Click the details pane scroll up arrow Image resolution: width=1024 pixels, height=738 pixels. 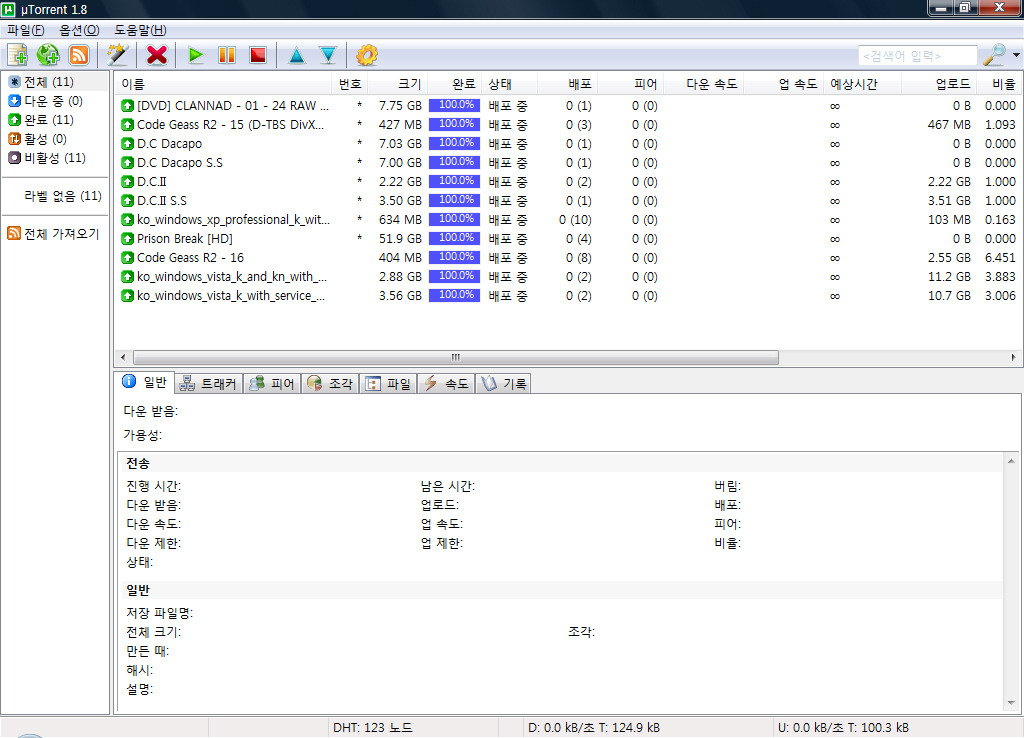coord(1011,461)
